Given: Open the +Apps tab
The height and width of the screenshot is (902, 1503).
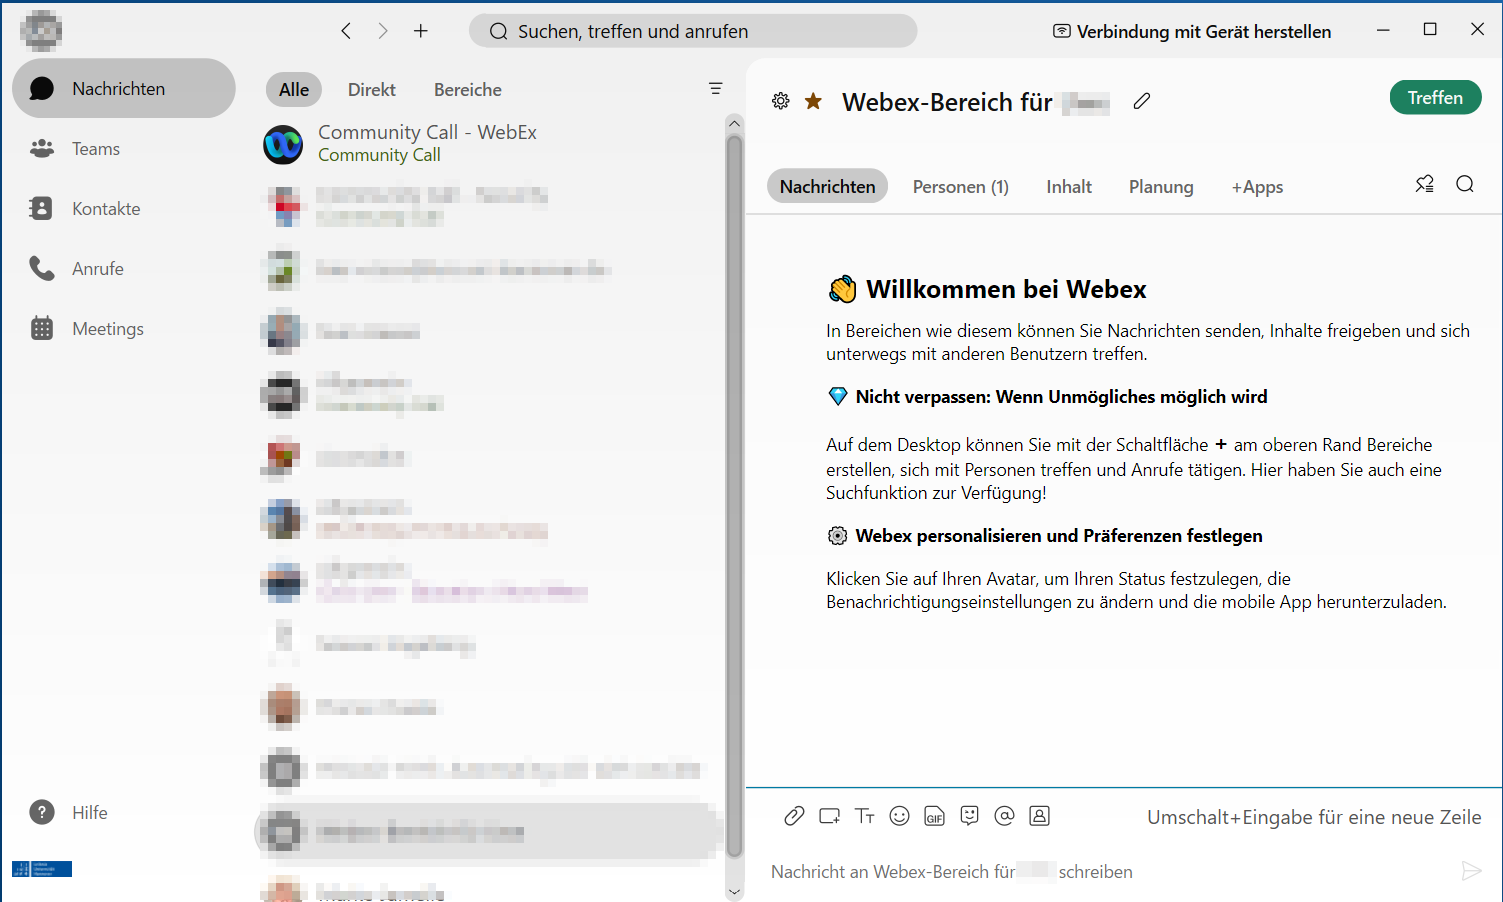Looking at the screenshot, I should pyautogui.click(x=1257, y=187).
